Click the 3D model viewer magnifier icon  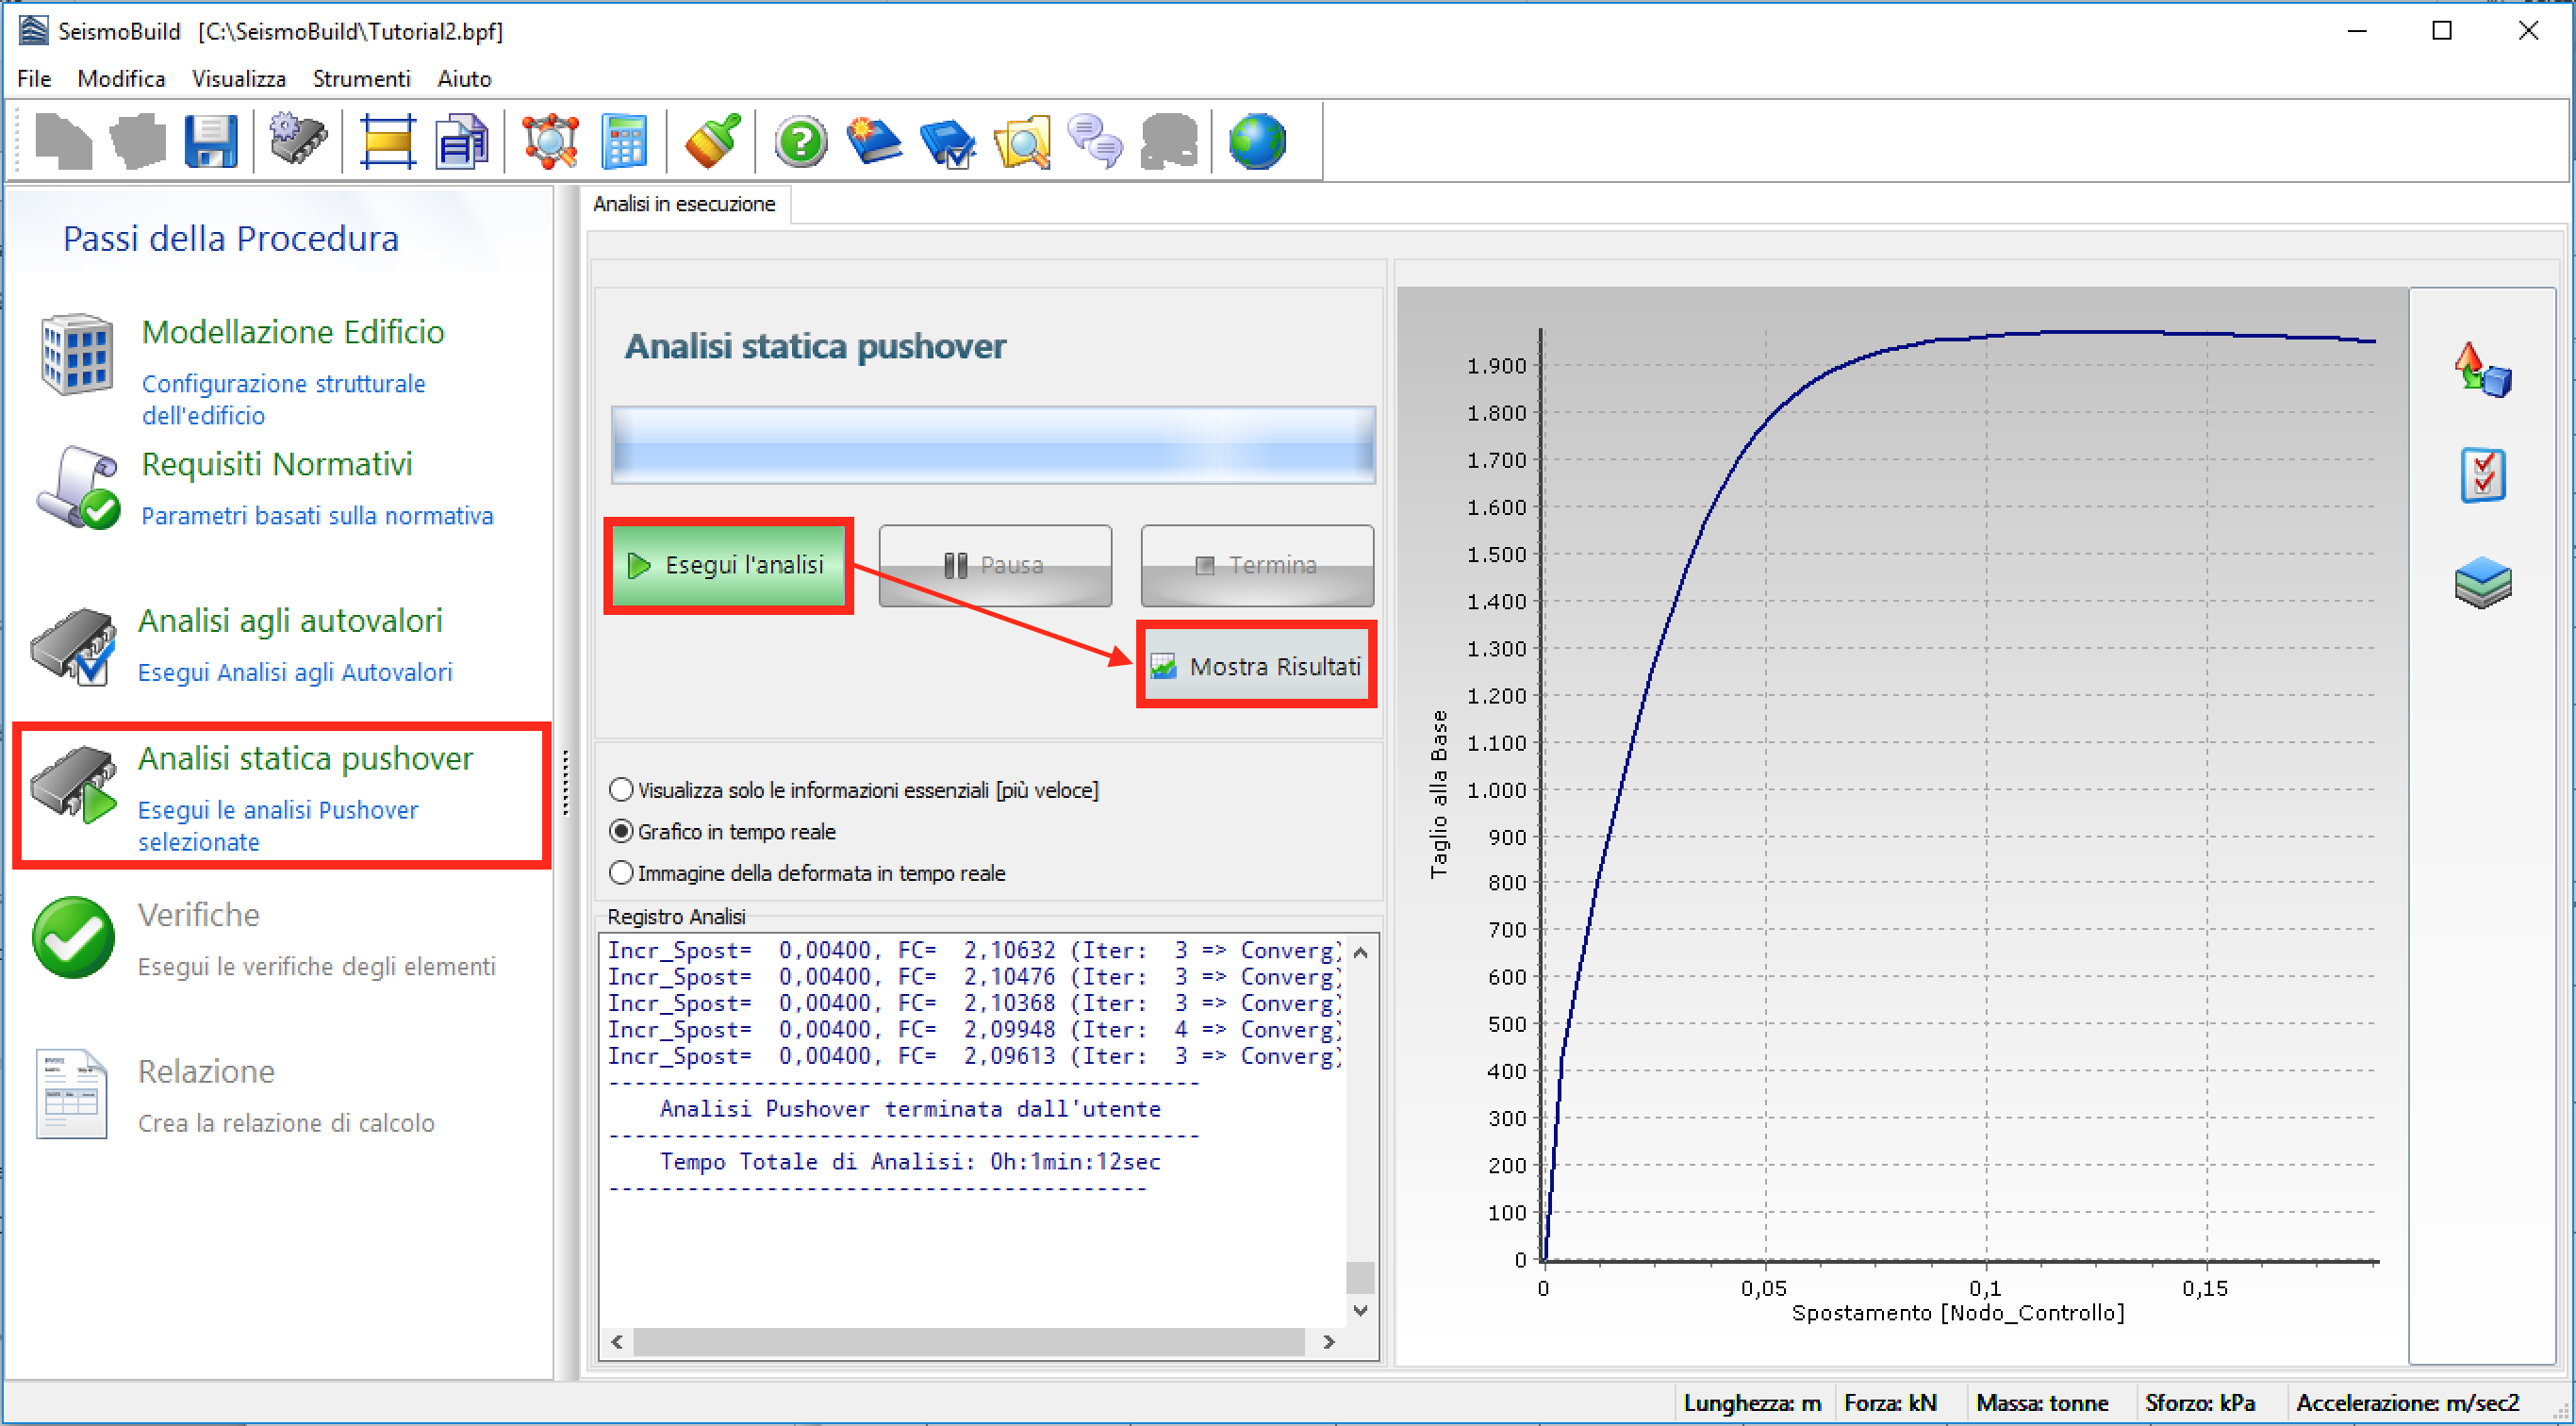549,141
